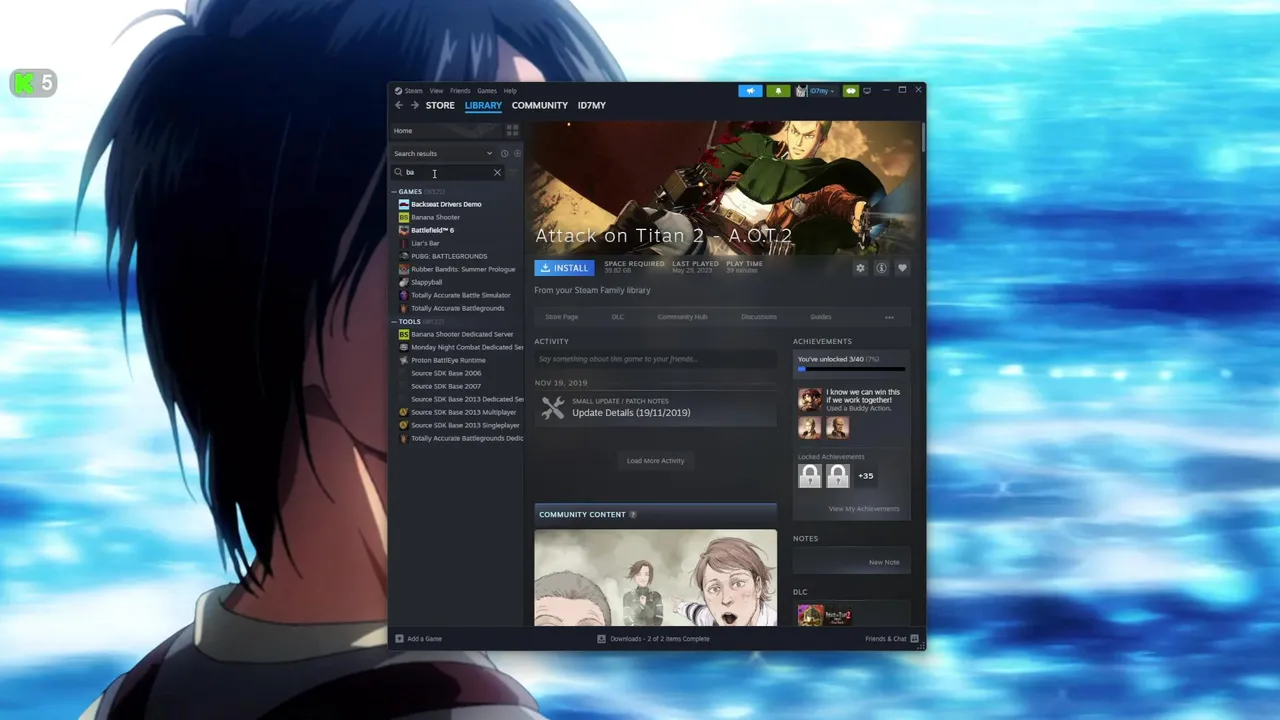Click the activity status text field
This screenshot has height=720, width=1280.
tap(655, 359)
